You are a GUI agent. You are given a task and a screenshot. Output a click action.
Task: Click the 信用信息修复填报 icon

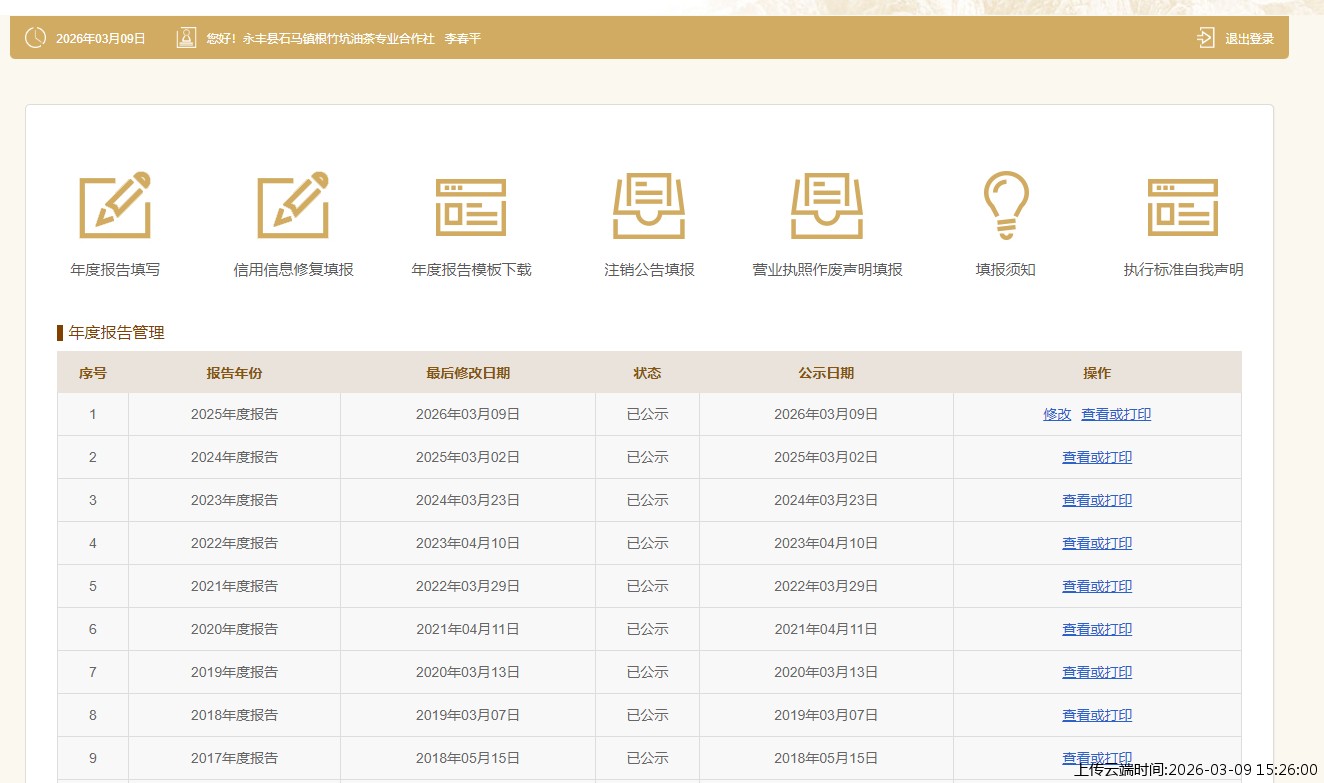tap(293, 205)
